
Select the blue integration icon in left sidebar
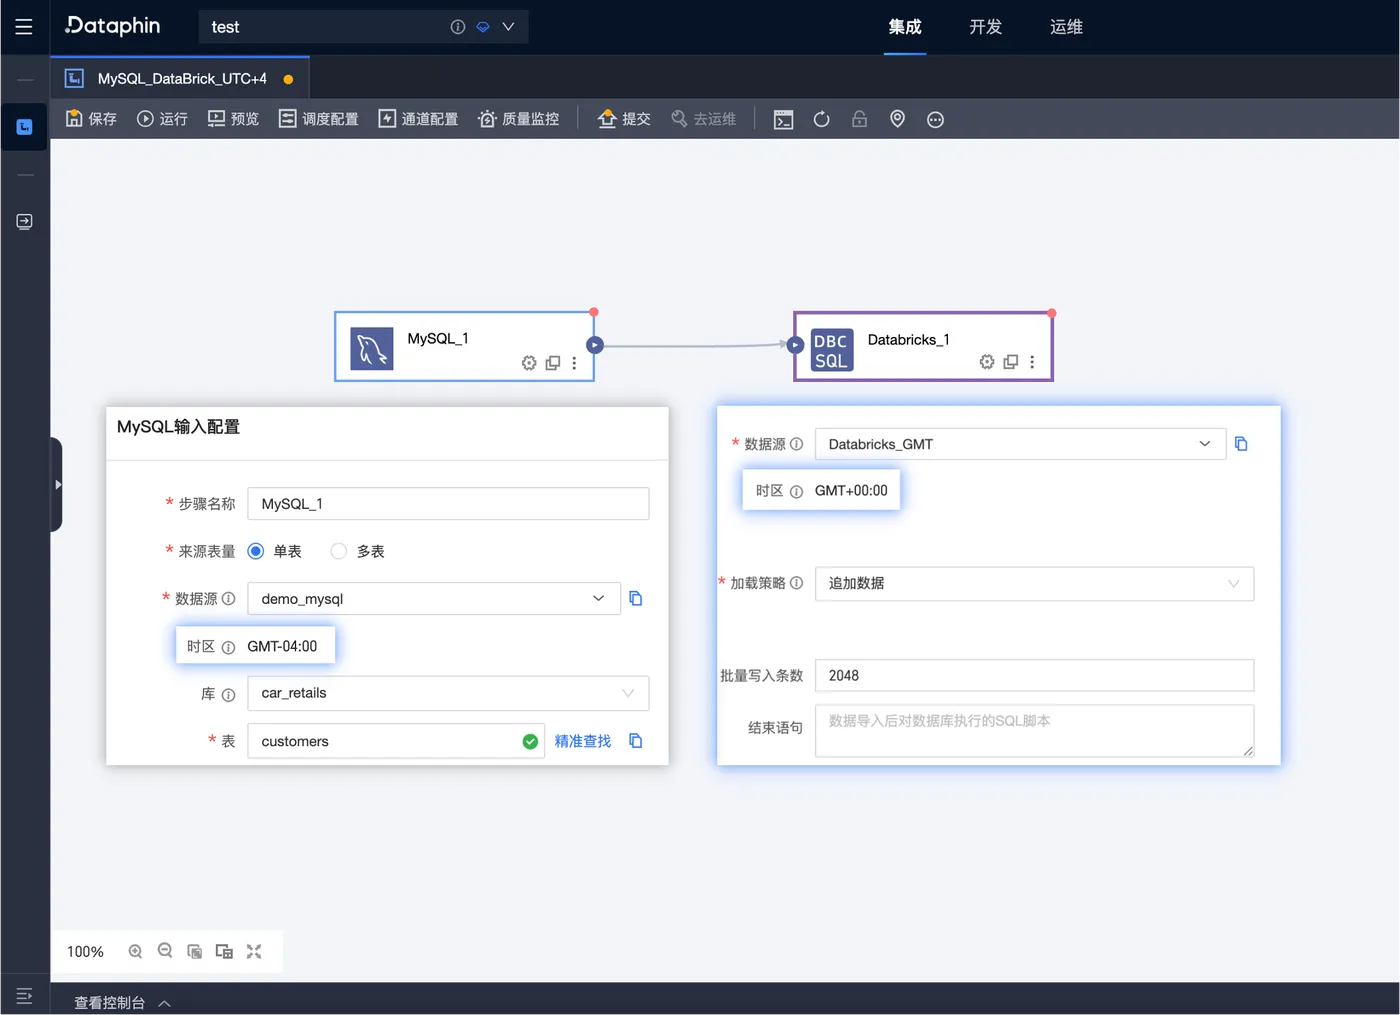click(x=25, y=127)
